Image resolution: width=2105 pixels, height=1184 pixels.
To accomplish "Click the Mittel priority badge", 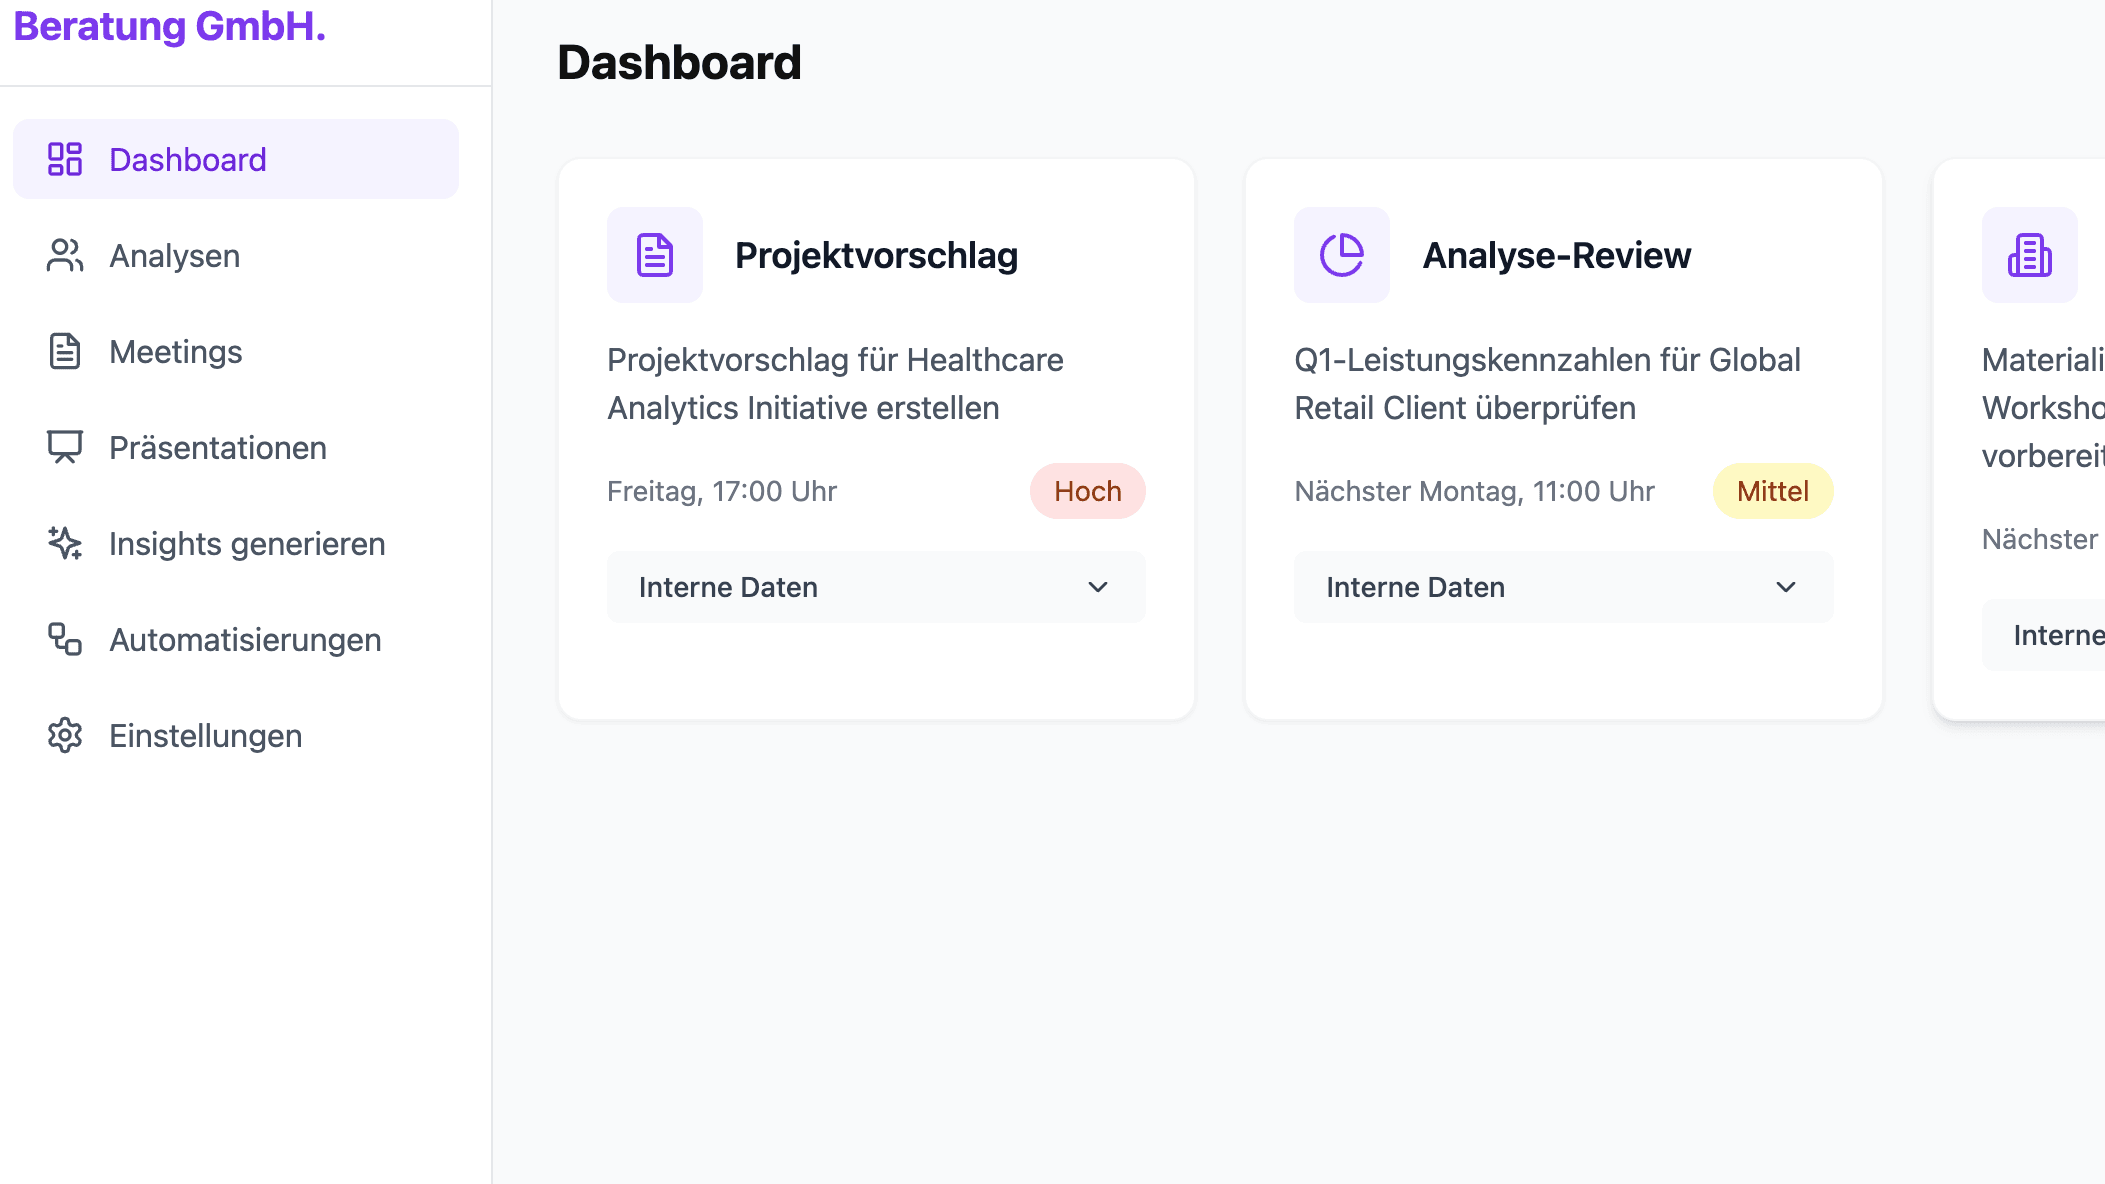I will coord(1772,491).
